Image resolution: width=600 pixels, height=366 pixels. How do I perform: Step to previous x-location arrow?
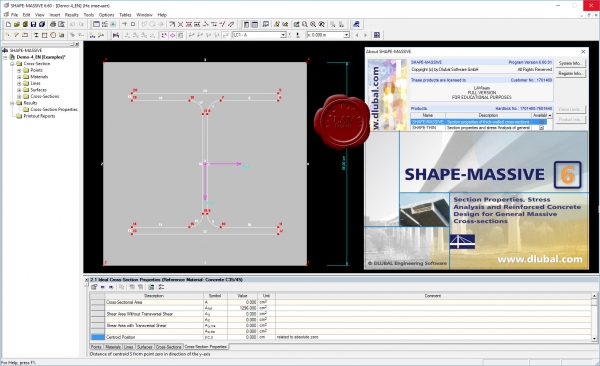tap(357, 35)
